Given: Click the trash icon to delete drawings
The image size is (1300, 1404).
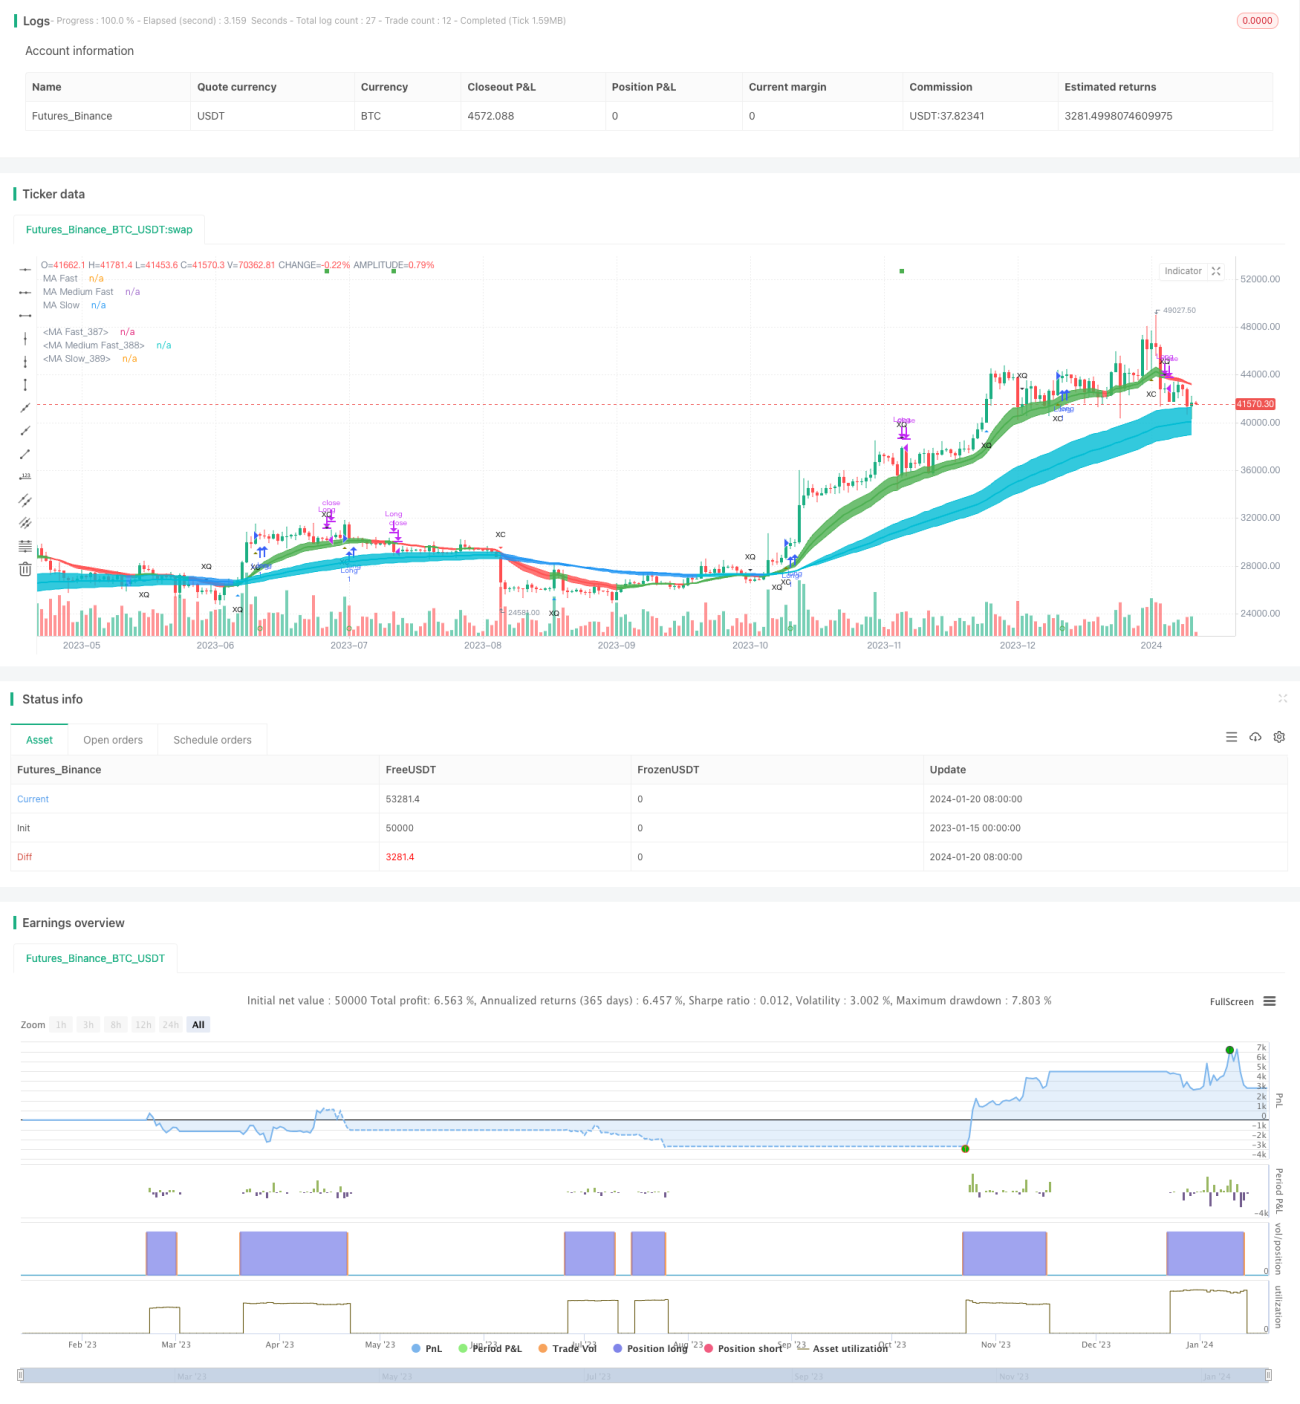Looking at the screenshot, I should click(25, 569).
